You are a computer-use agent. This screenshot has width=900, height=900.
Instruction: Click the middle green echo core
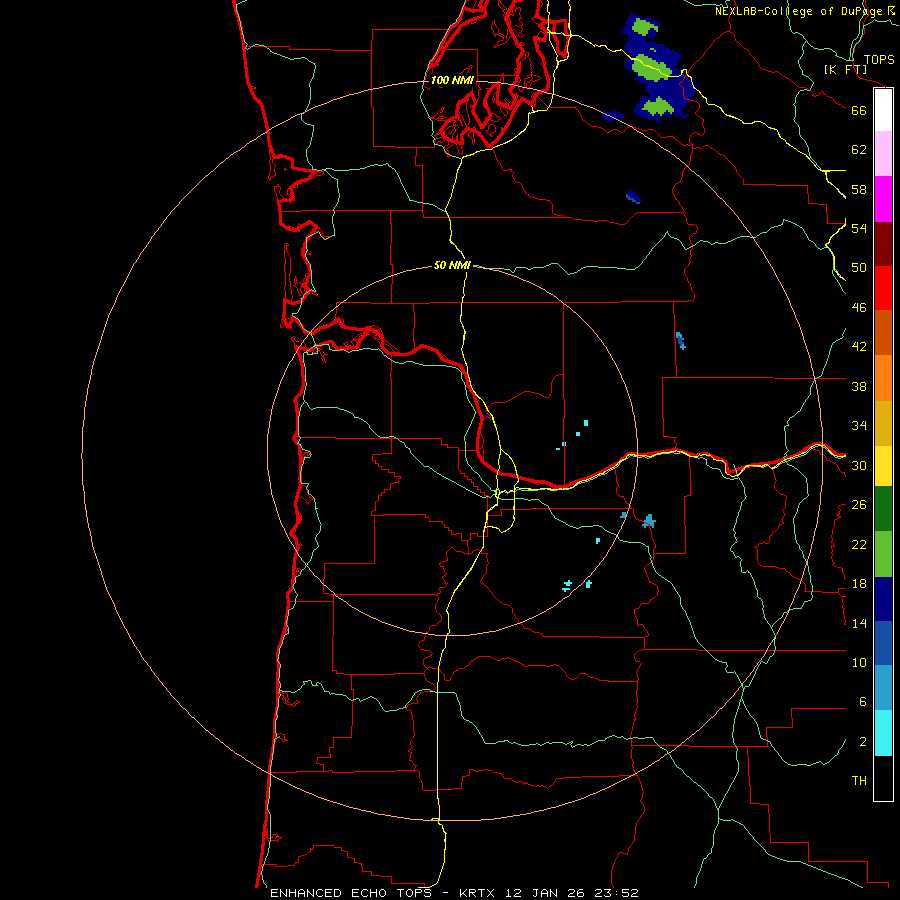tap(651, 67)
